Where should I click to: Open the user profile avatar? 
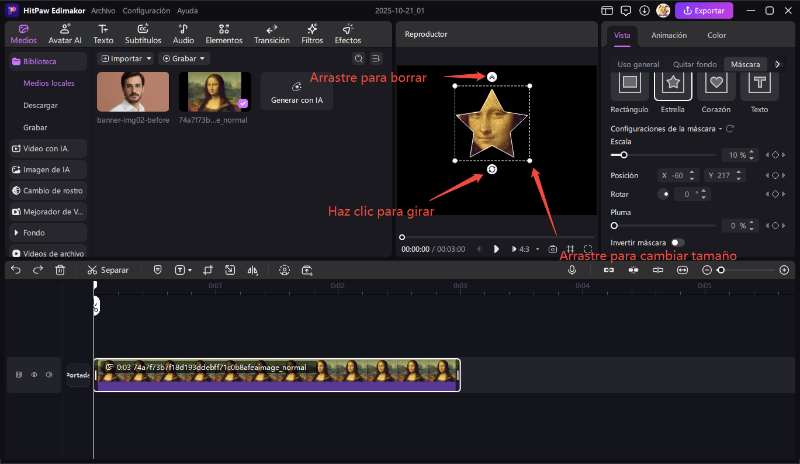[663, 11]
